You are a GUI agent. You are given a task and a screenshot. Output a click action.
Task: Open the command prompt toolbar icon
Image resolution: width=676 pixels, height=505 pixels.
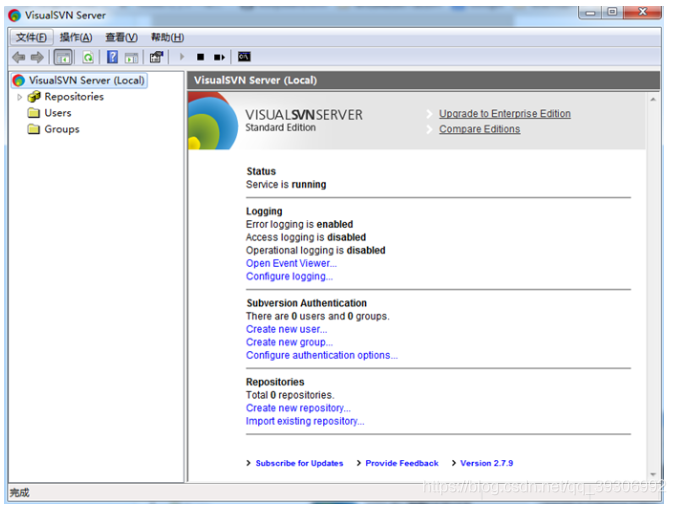(244, 56)
